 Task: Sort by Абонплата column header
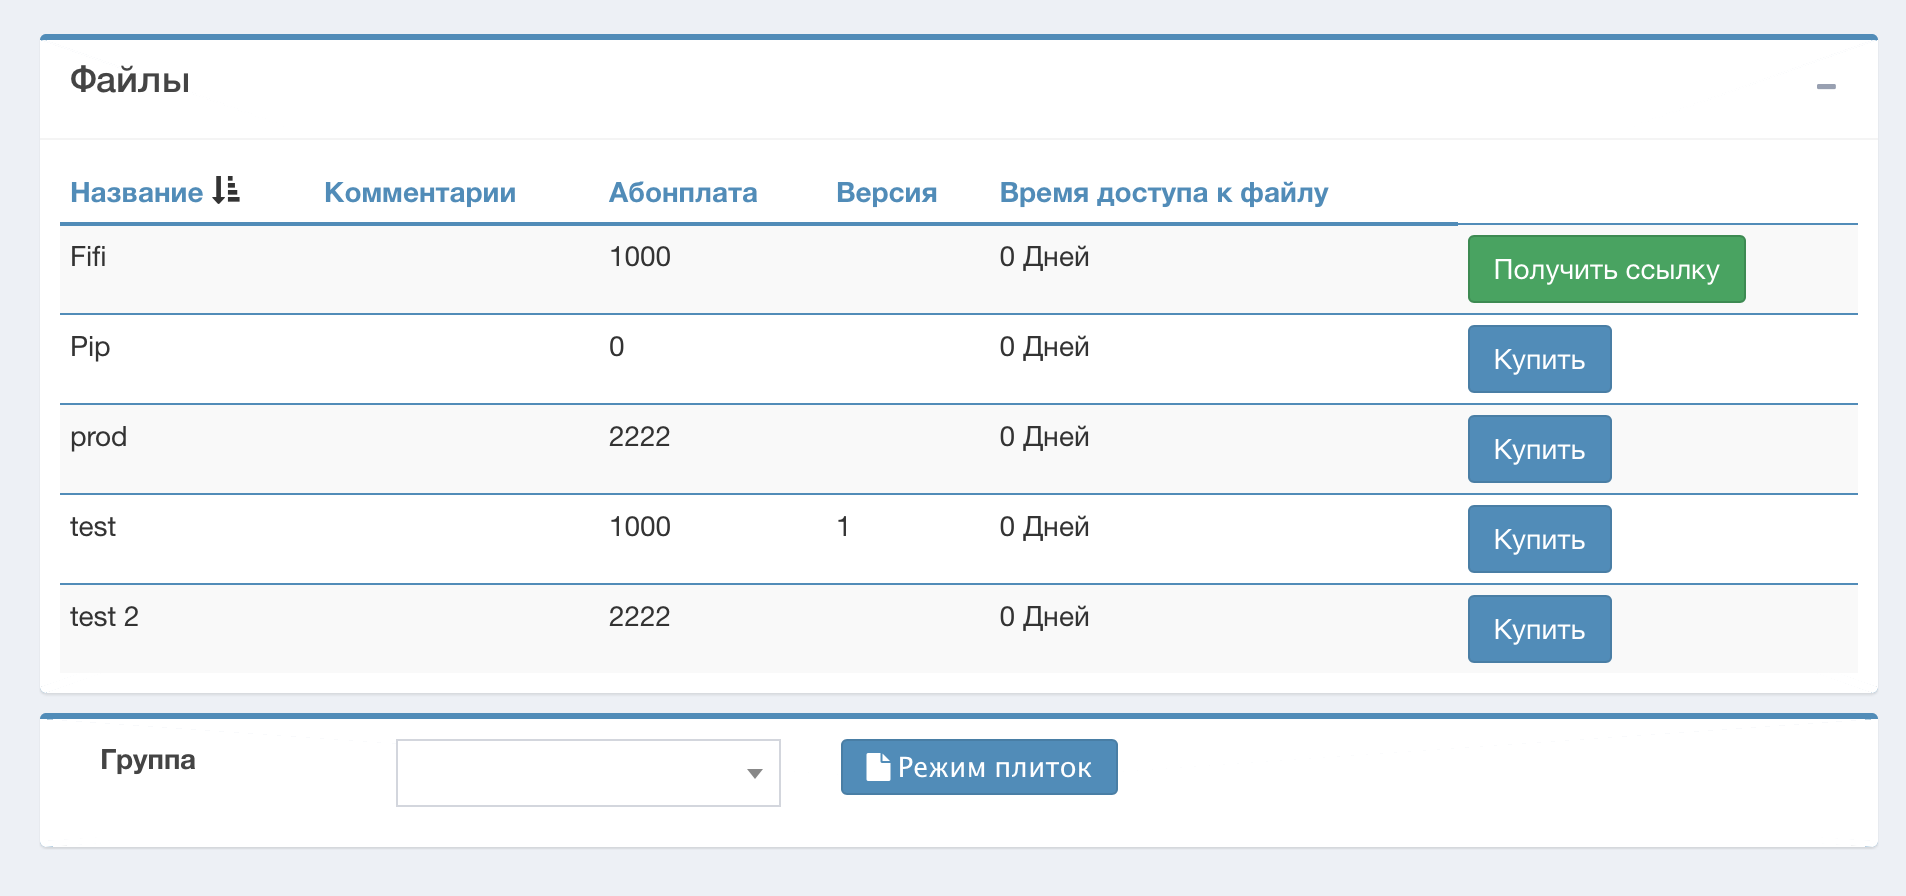pos(683,193)
